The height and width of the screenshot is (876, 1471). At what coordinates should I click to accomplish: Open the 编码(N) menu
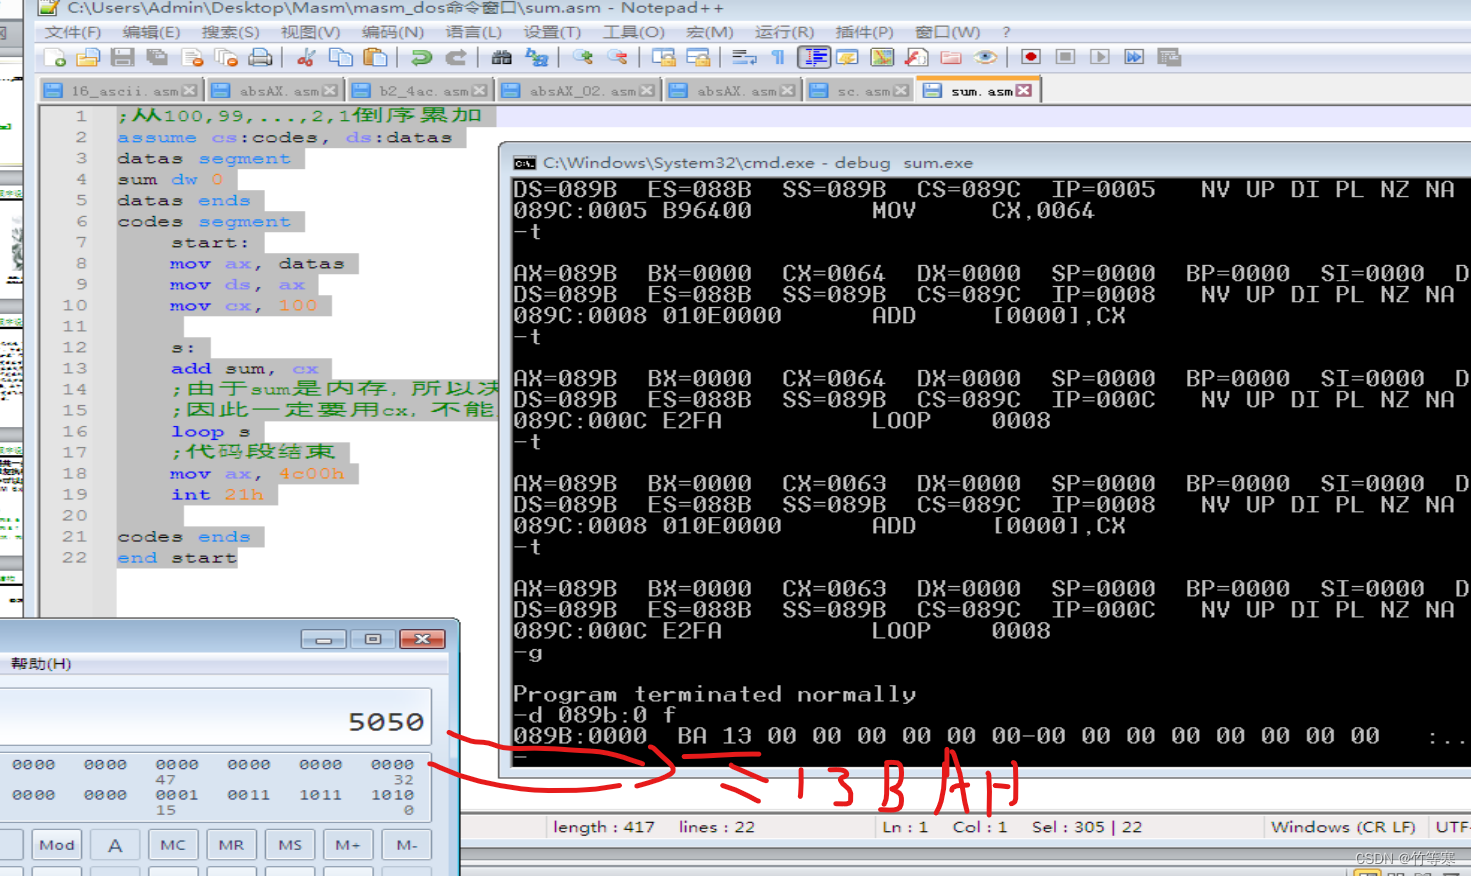pos(393,32)
